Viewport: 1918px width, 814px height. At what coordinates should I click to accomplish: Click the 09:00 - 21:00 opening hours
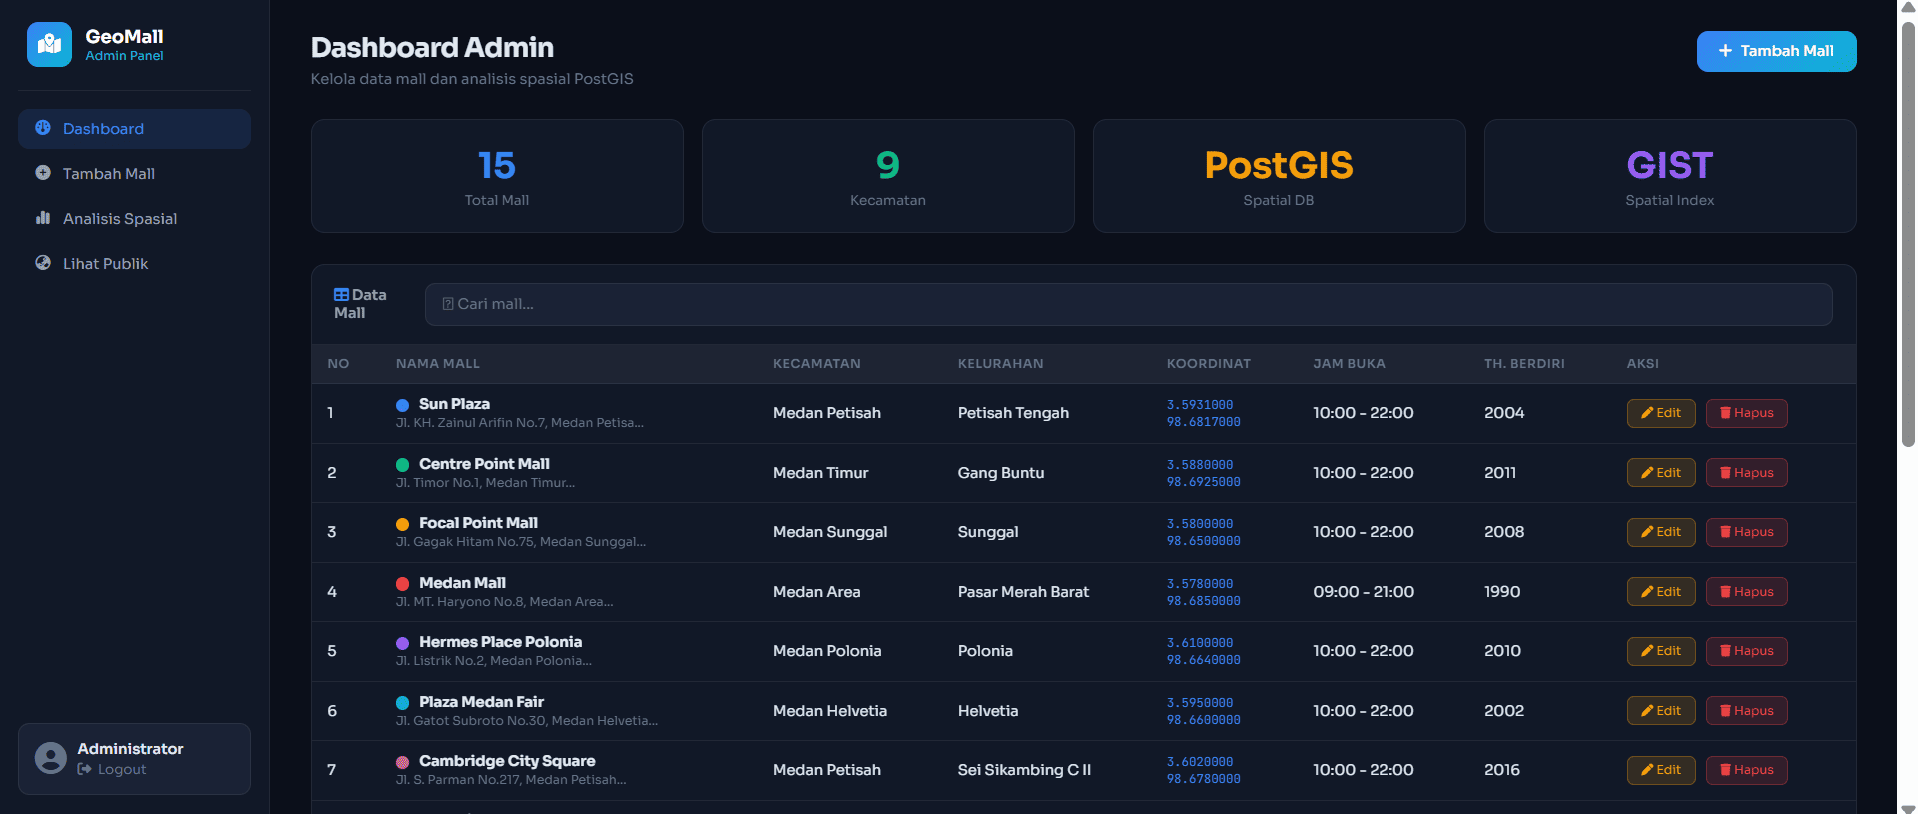point(1363,592)
